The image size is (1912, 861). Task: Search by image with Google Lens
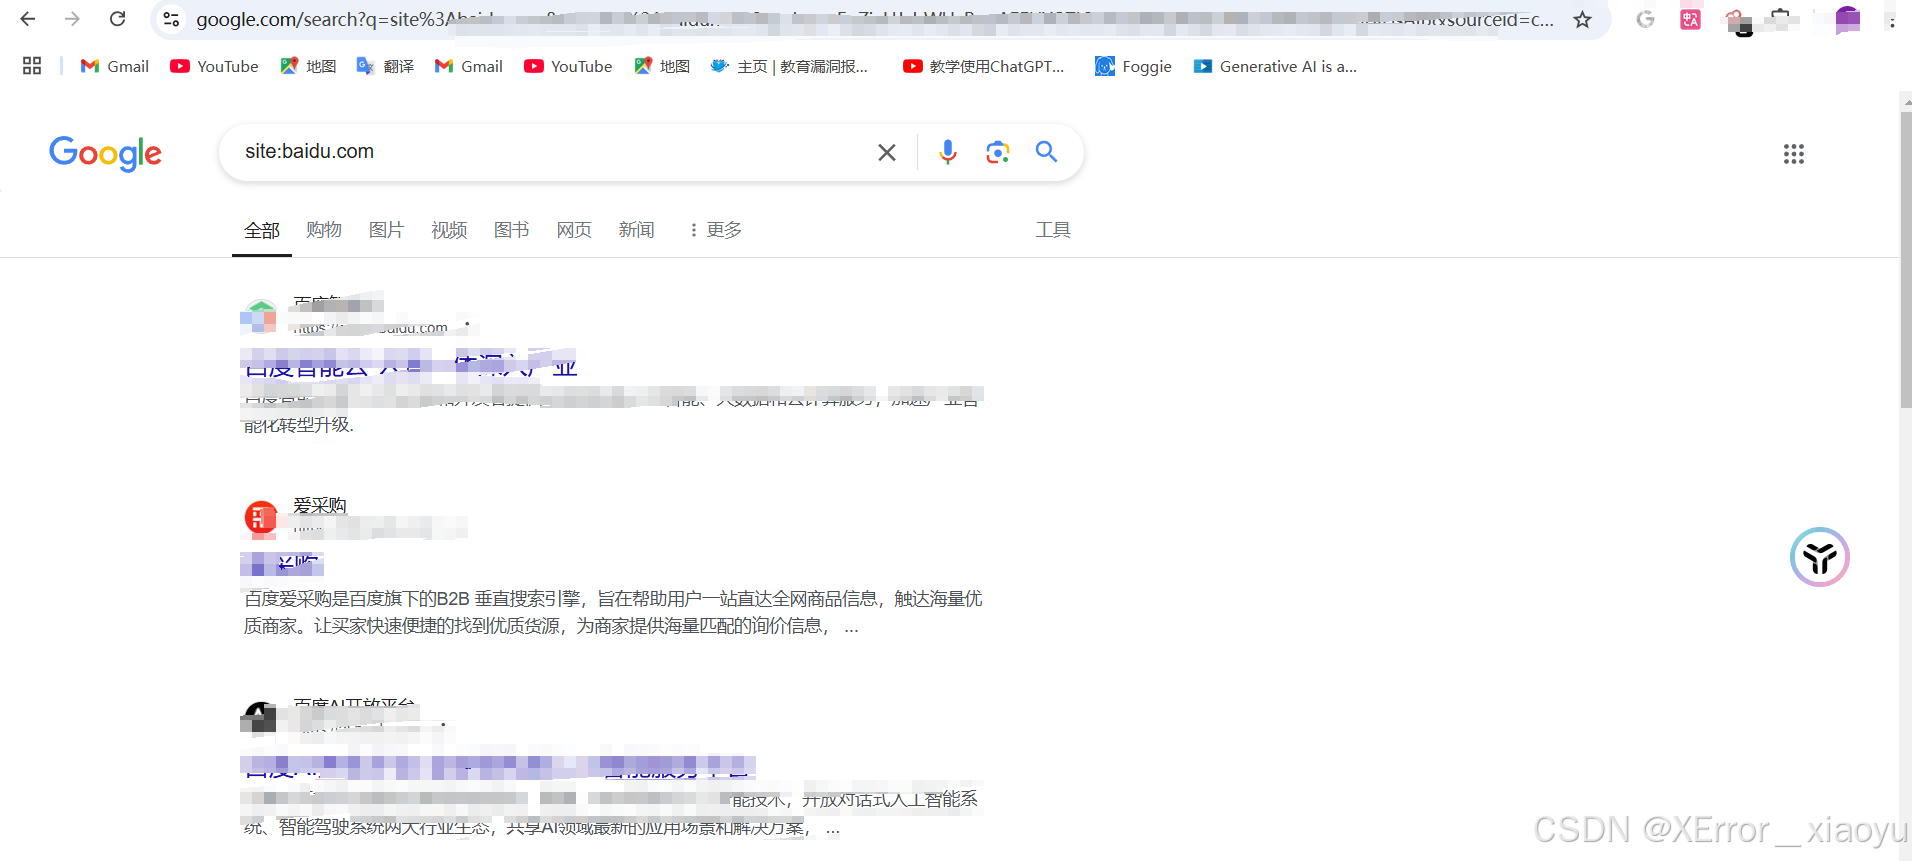(997, 152)
